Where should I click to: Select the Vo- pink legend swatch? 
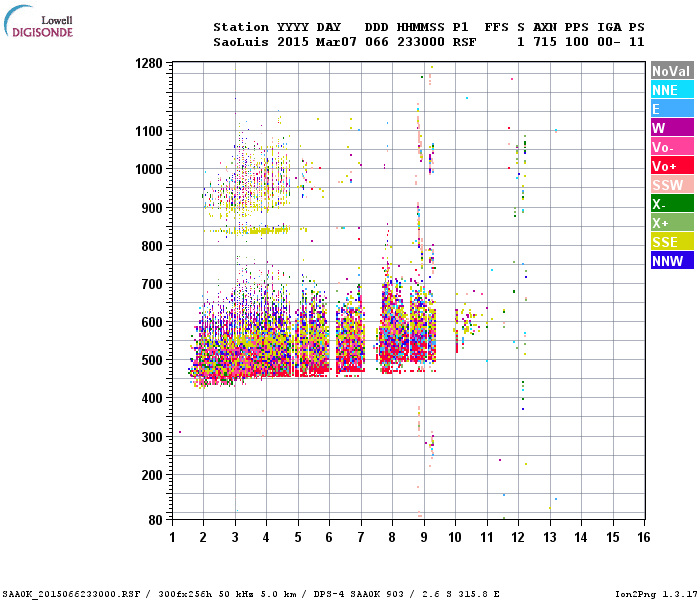click(x=672, y=146)
